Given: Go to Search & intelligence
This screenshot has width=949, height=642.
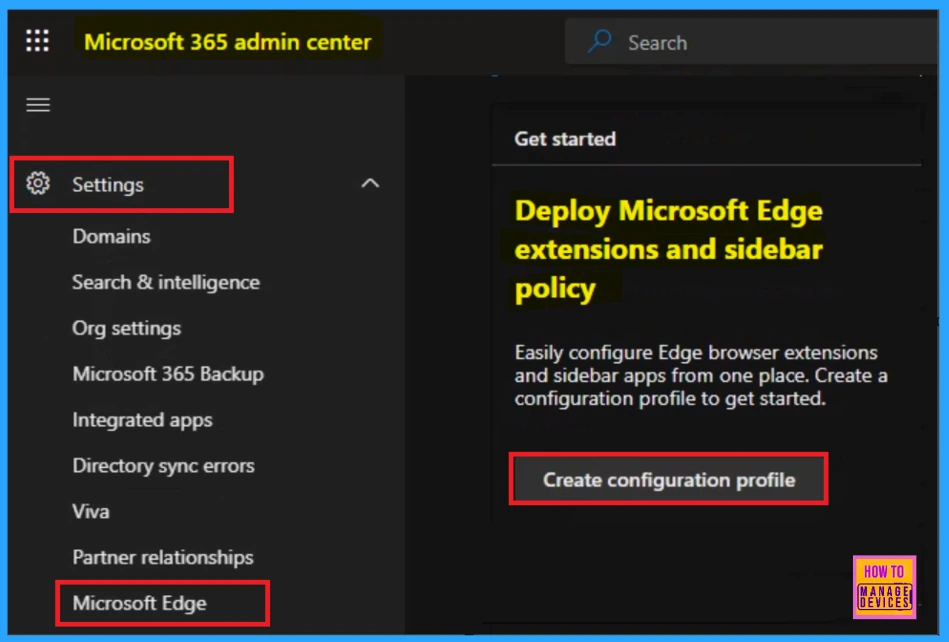Looking at the screenshot, I should click(166, 282).
